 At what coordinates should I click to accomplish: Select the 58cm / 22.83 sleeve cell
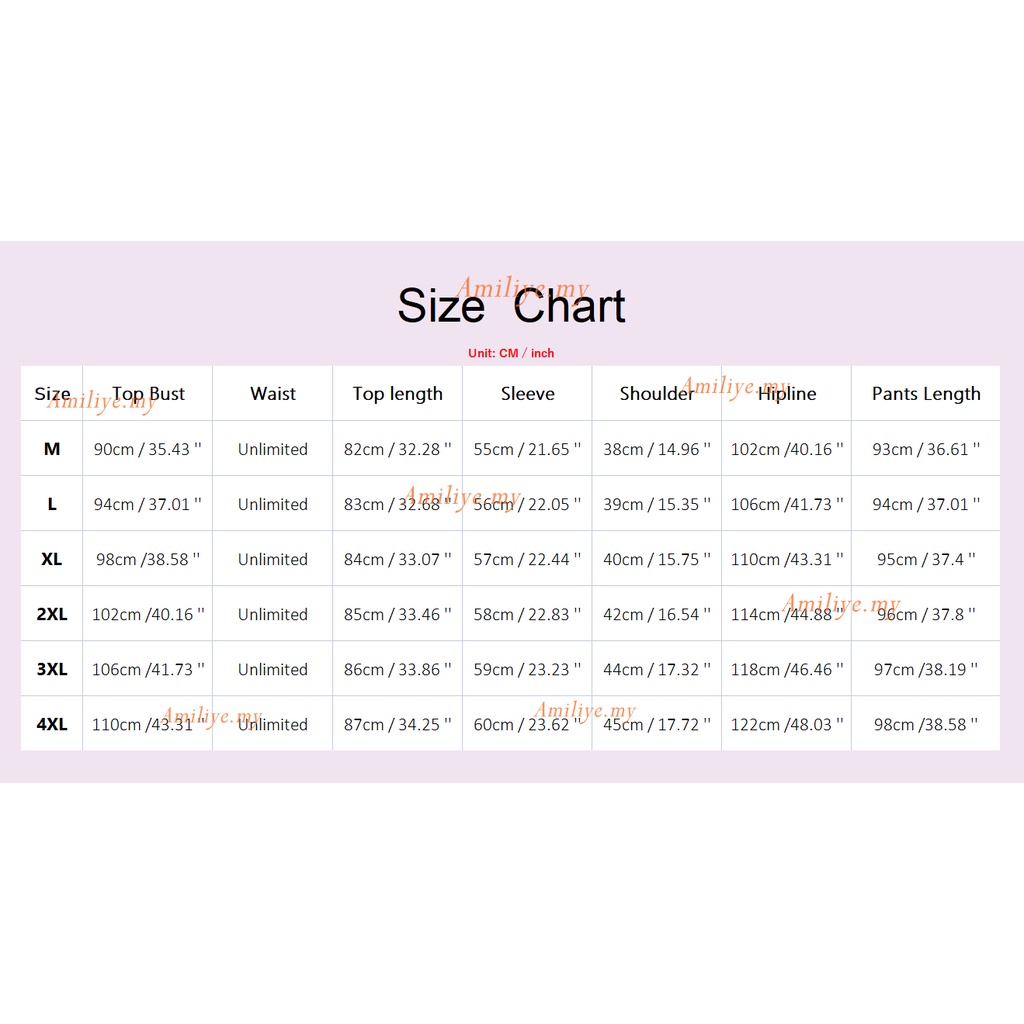pyautogui.click(x=527, y=615)
